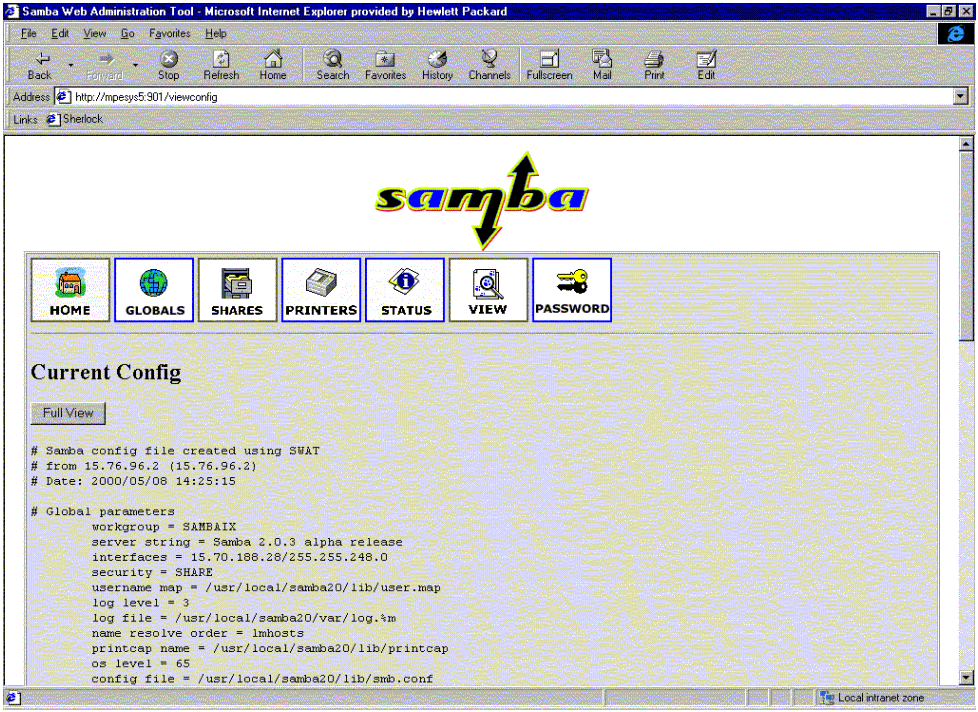Go to the browser Home page
Screen dimensions: 978x712
pos(273,65)
